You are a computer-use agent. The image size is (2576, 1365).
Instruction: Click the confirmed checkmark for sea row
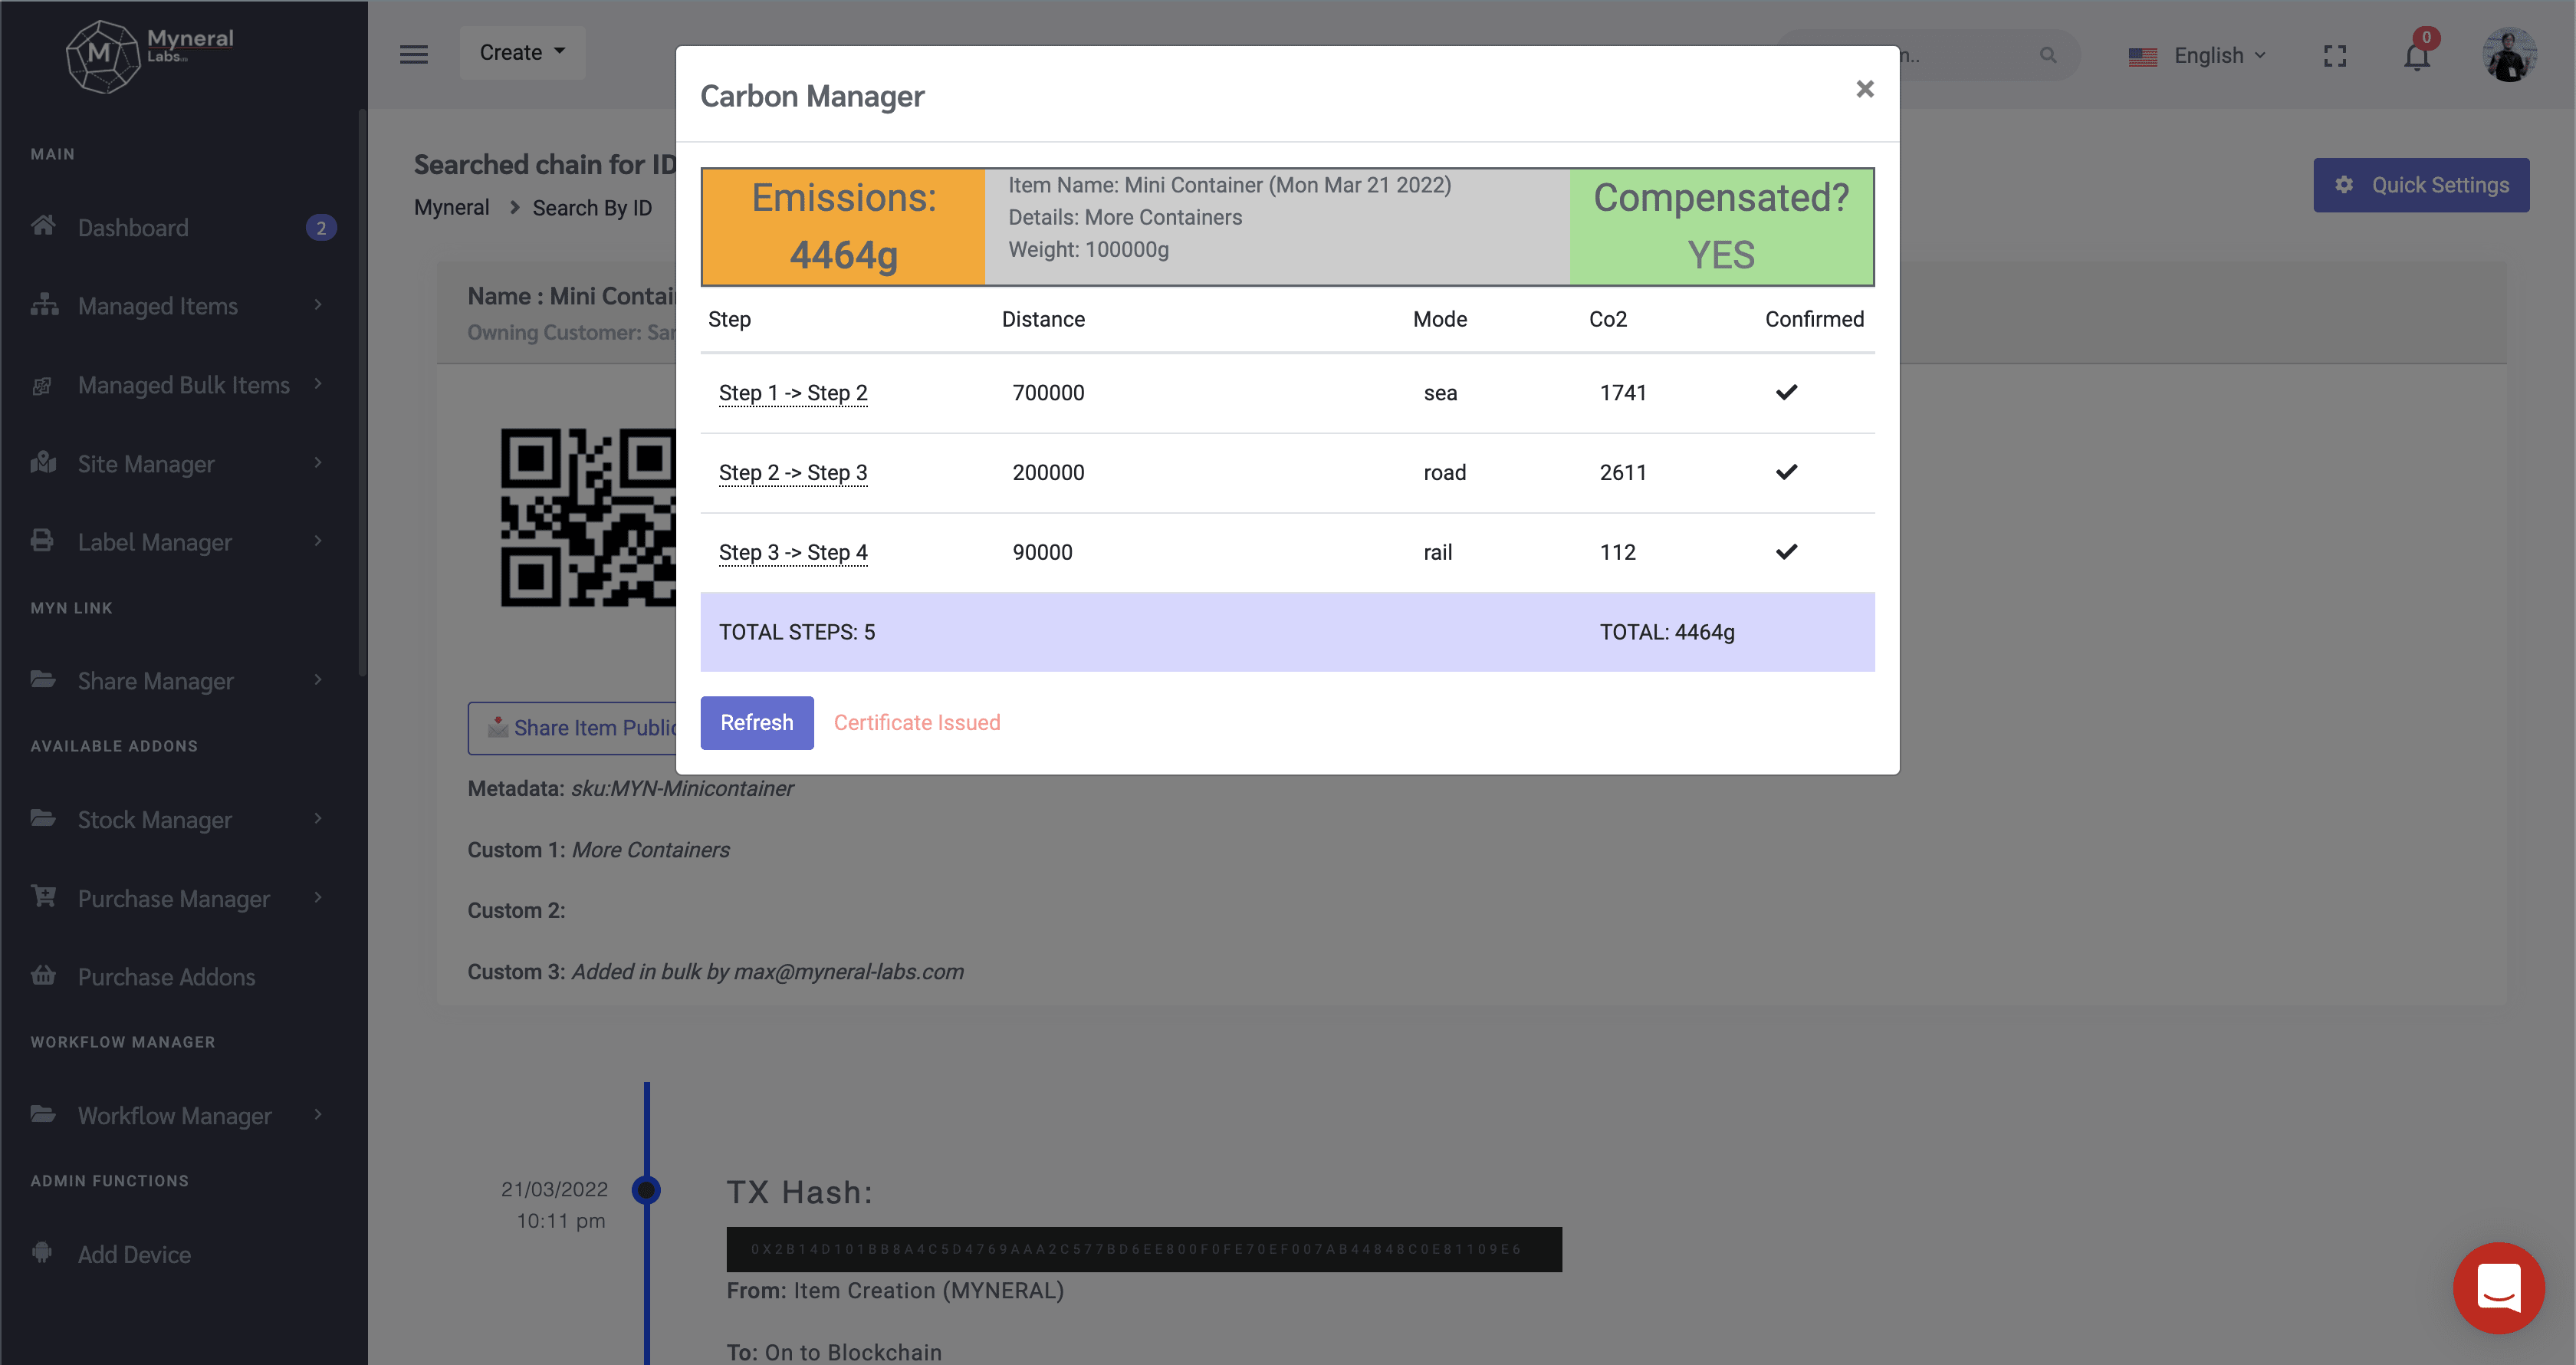(1786, 392)
